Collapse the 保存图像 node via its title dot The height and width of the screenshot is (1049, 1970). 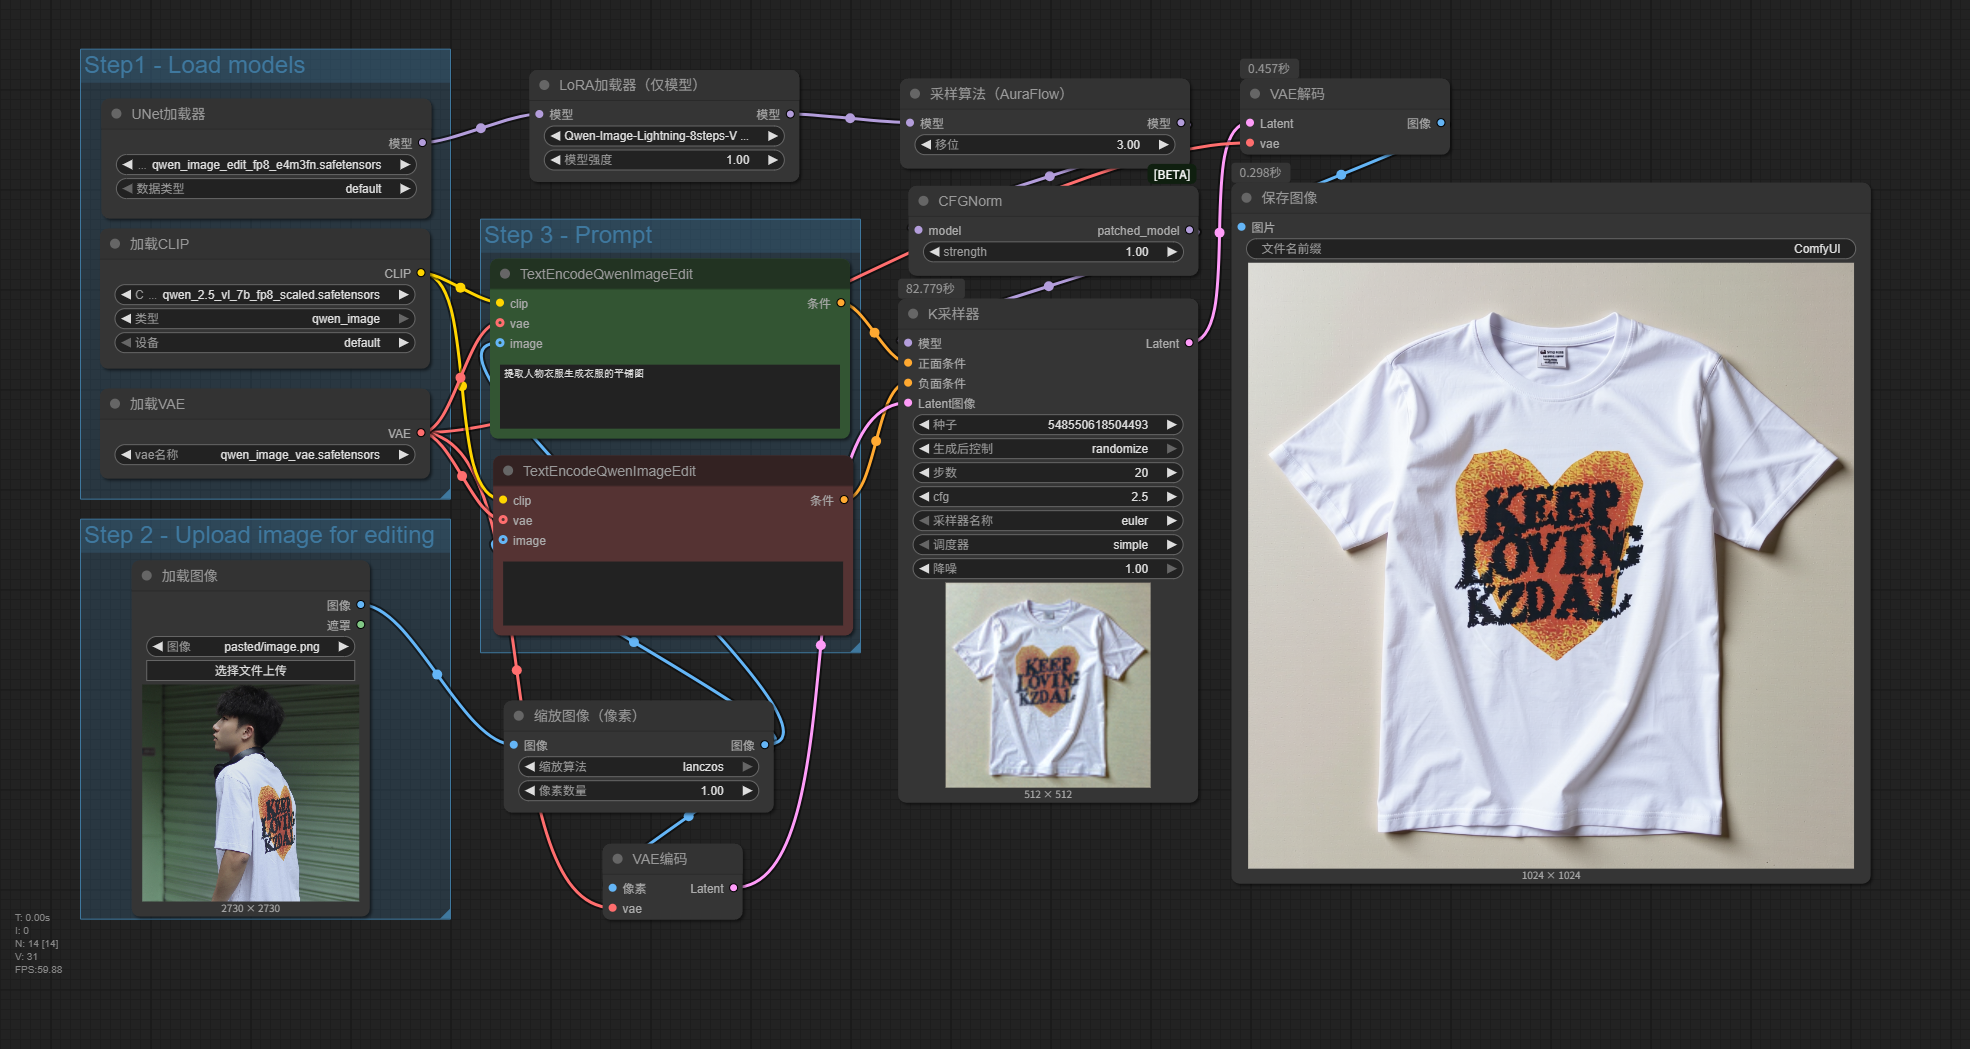pyautogui.click(x=1247, y=198)
